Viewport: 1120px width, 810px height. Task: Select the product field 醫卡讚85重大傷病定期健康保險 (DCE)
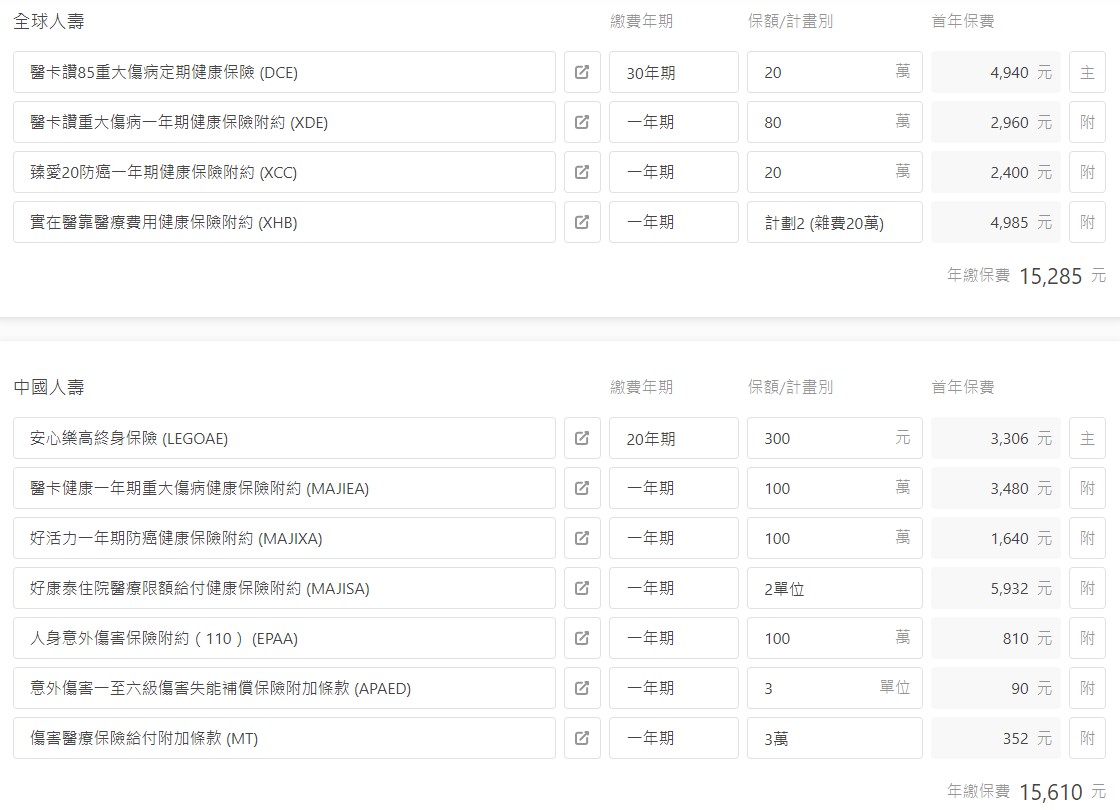(x=284, y=72)
